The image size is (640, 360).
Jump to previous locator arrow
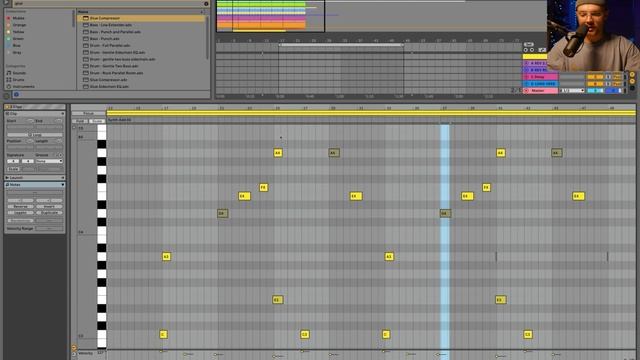point(526,50)
